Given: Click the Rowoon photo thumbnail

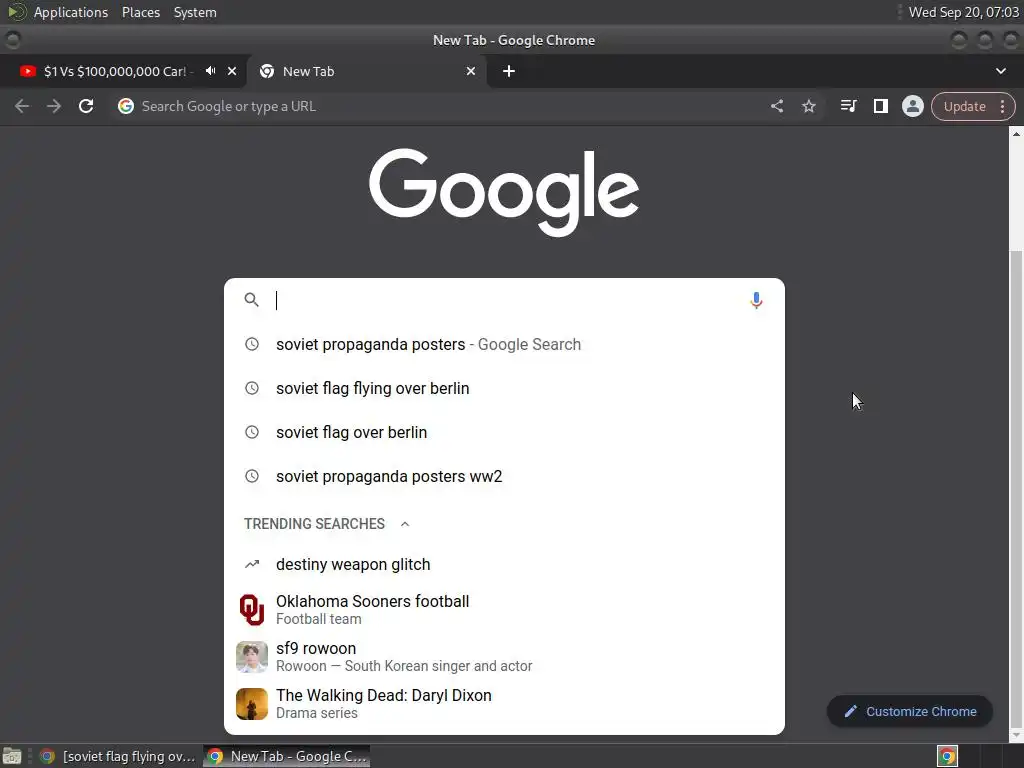Looking at the screenshot, I should tap(251, 656).
